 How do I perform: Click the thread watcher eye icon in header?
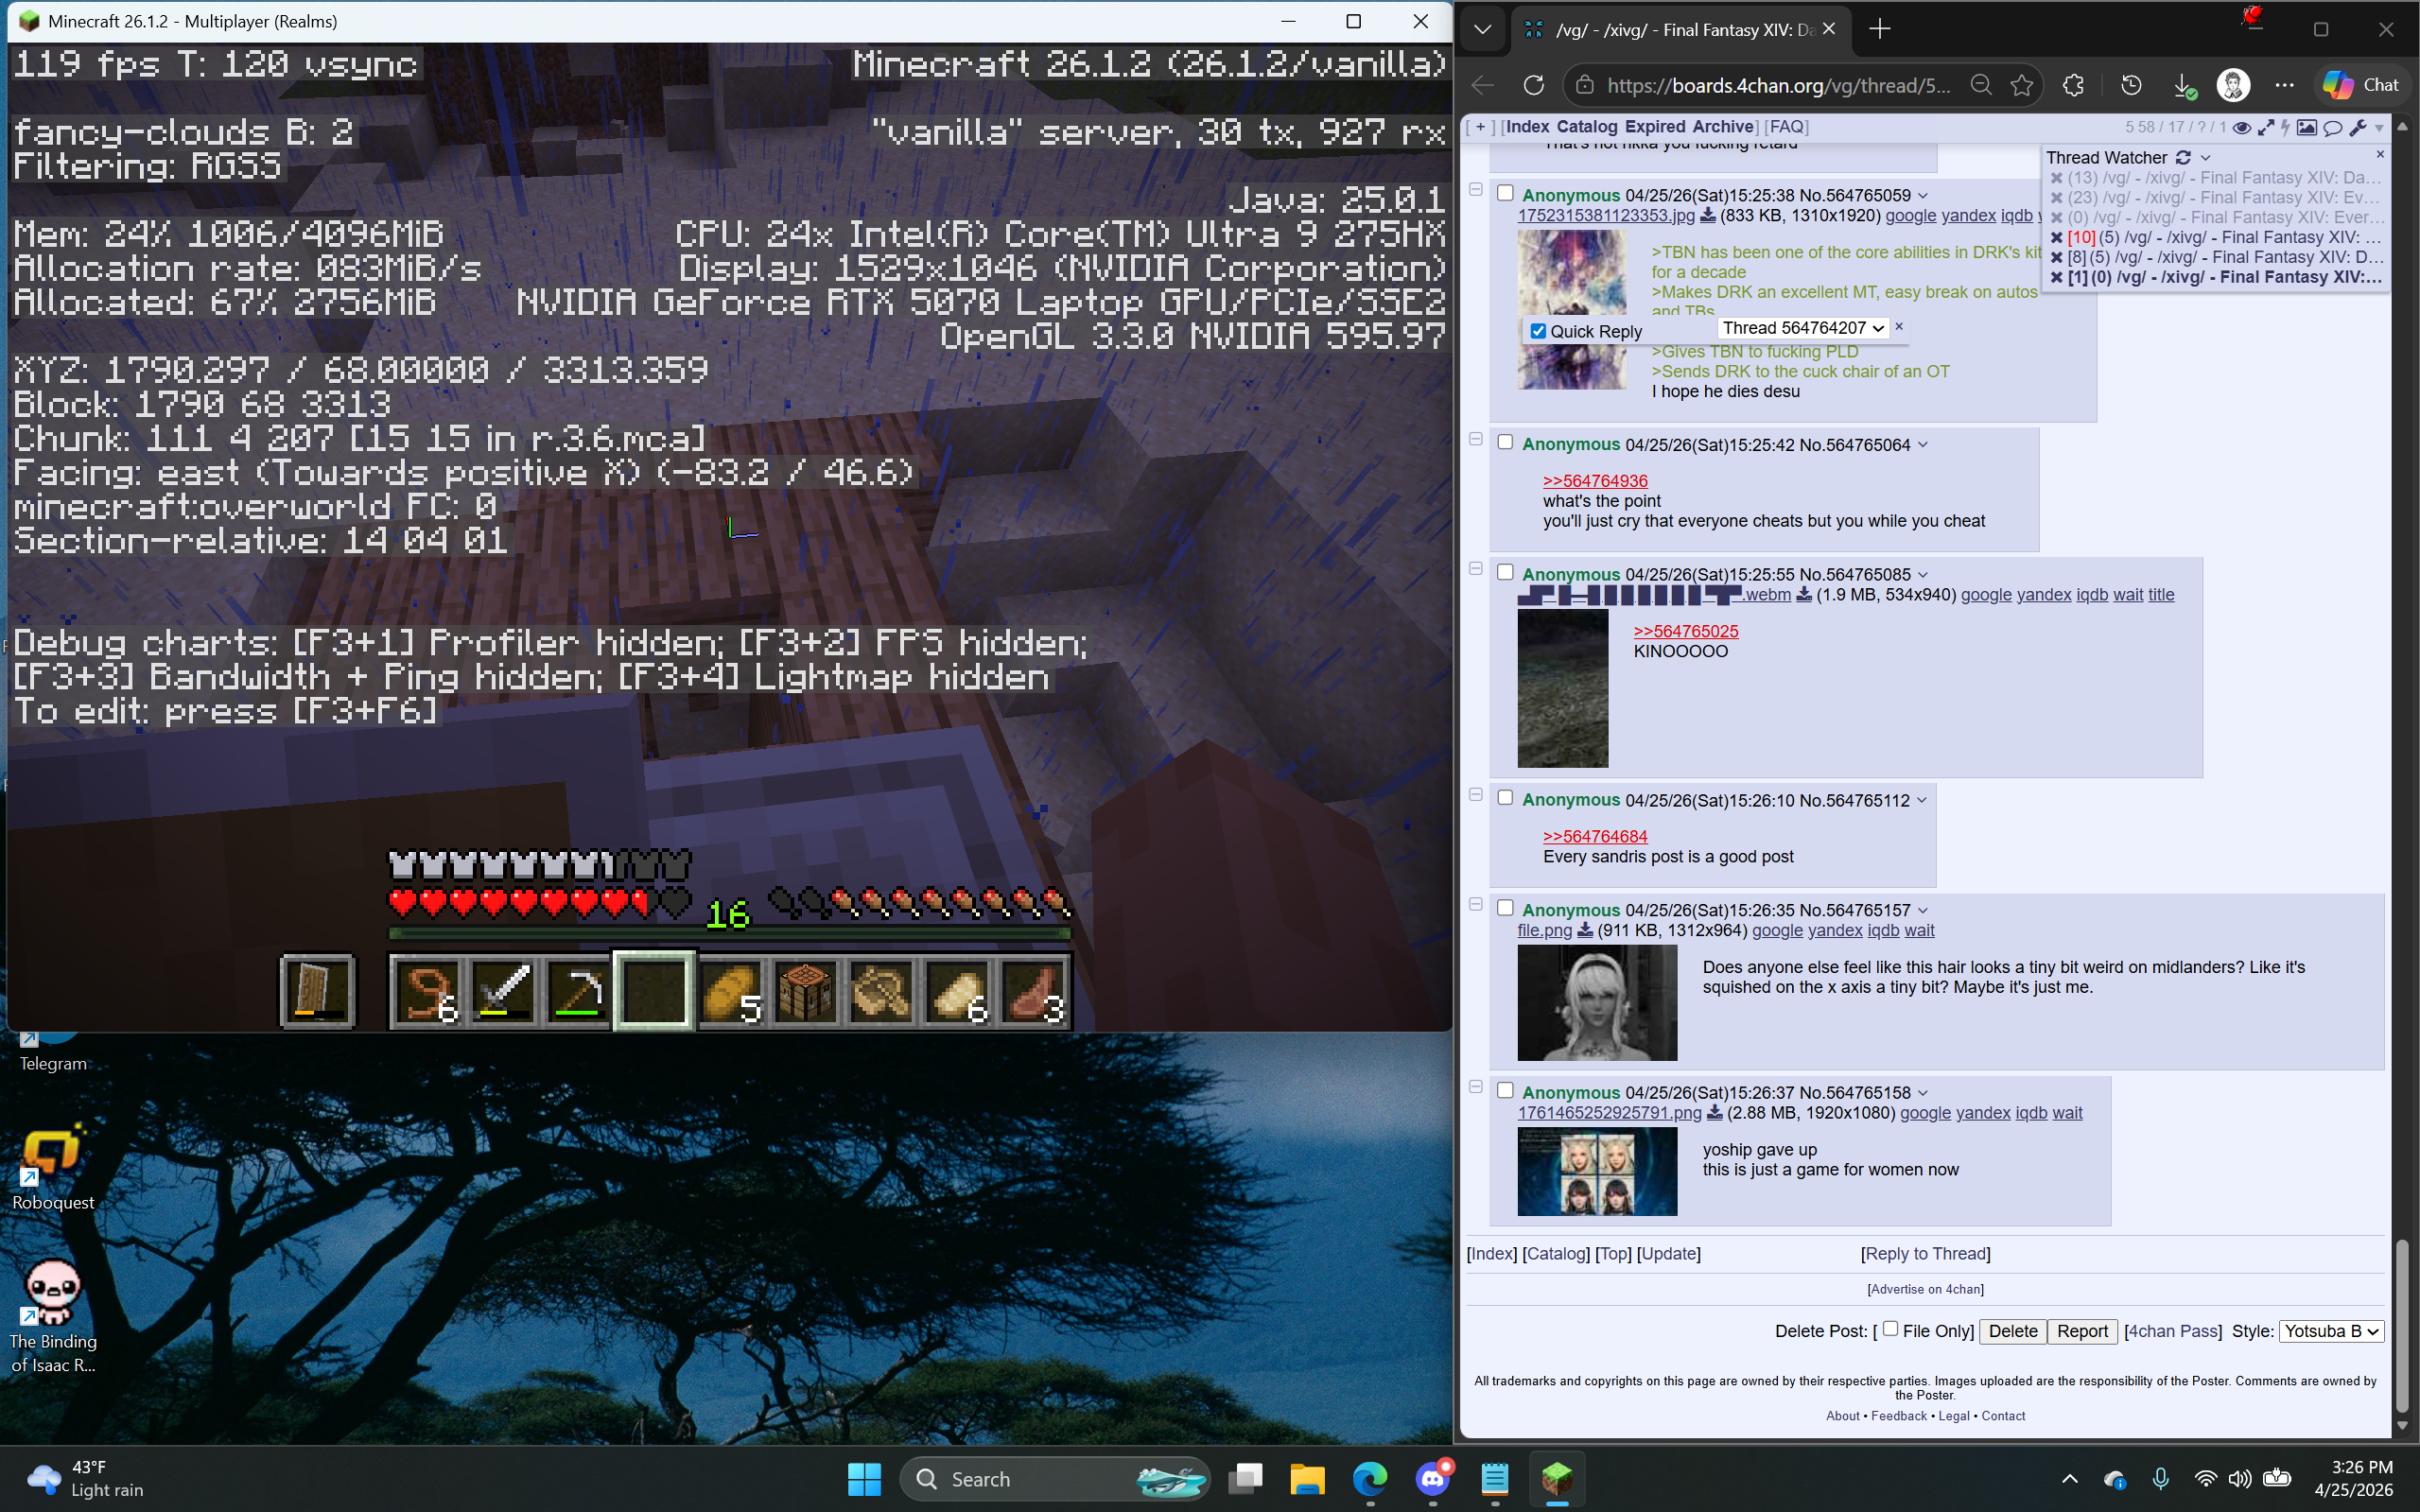tap(2242, 127)
